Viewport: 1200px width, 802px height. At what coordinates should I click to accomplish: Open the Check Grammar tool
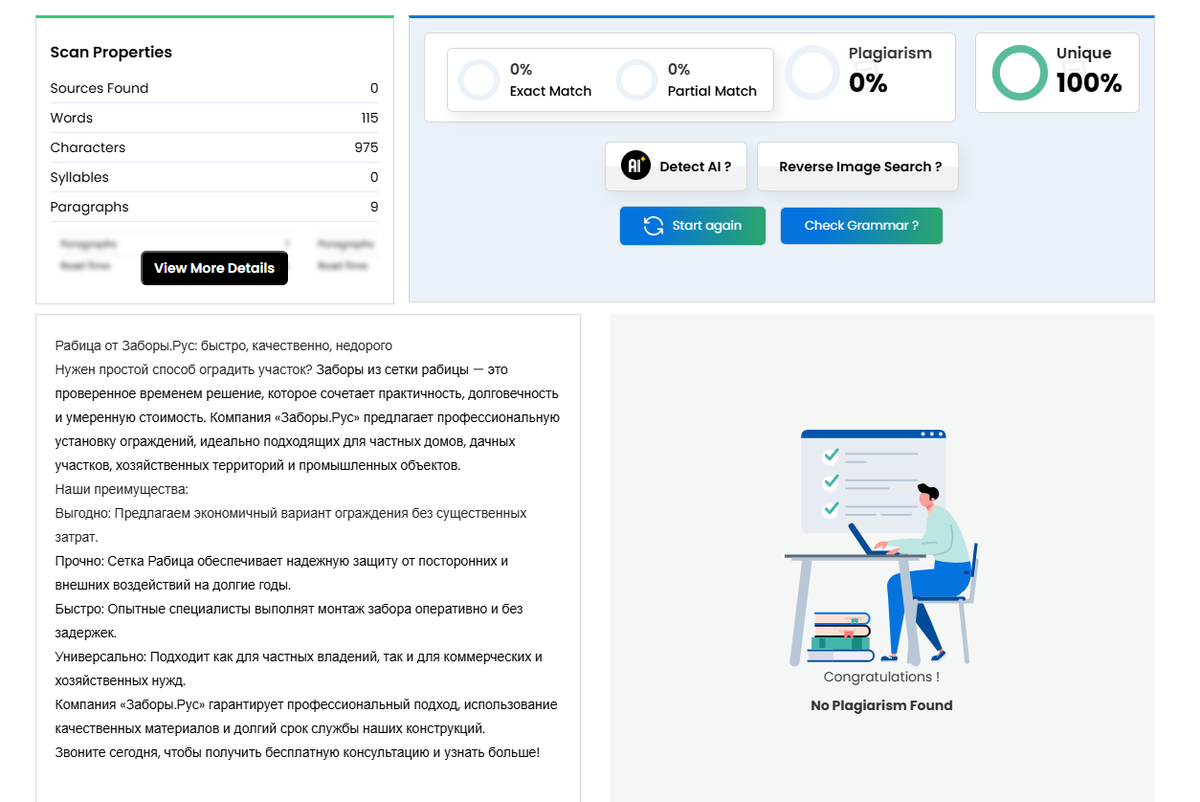[x=861, y=225]
